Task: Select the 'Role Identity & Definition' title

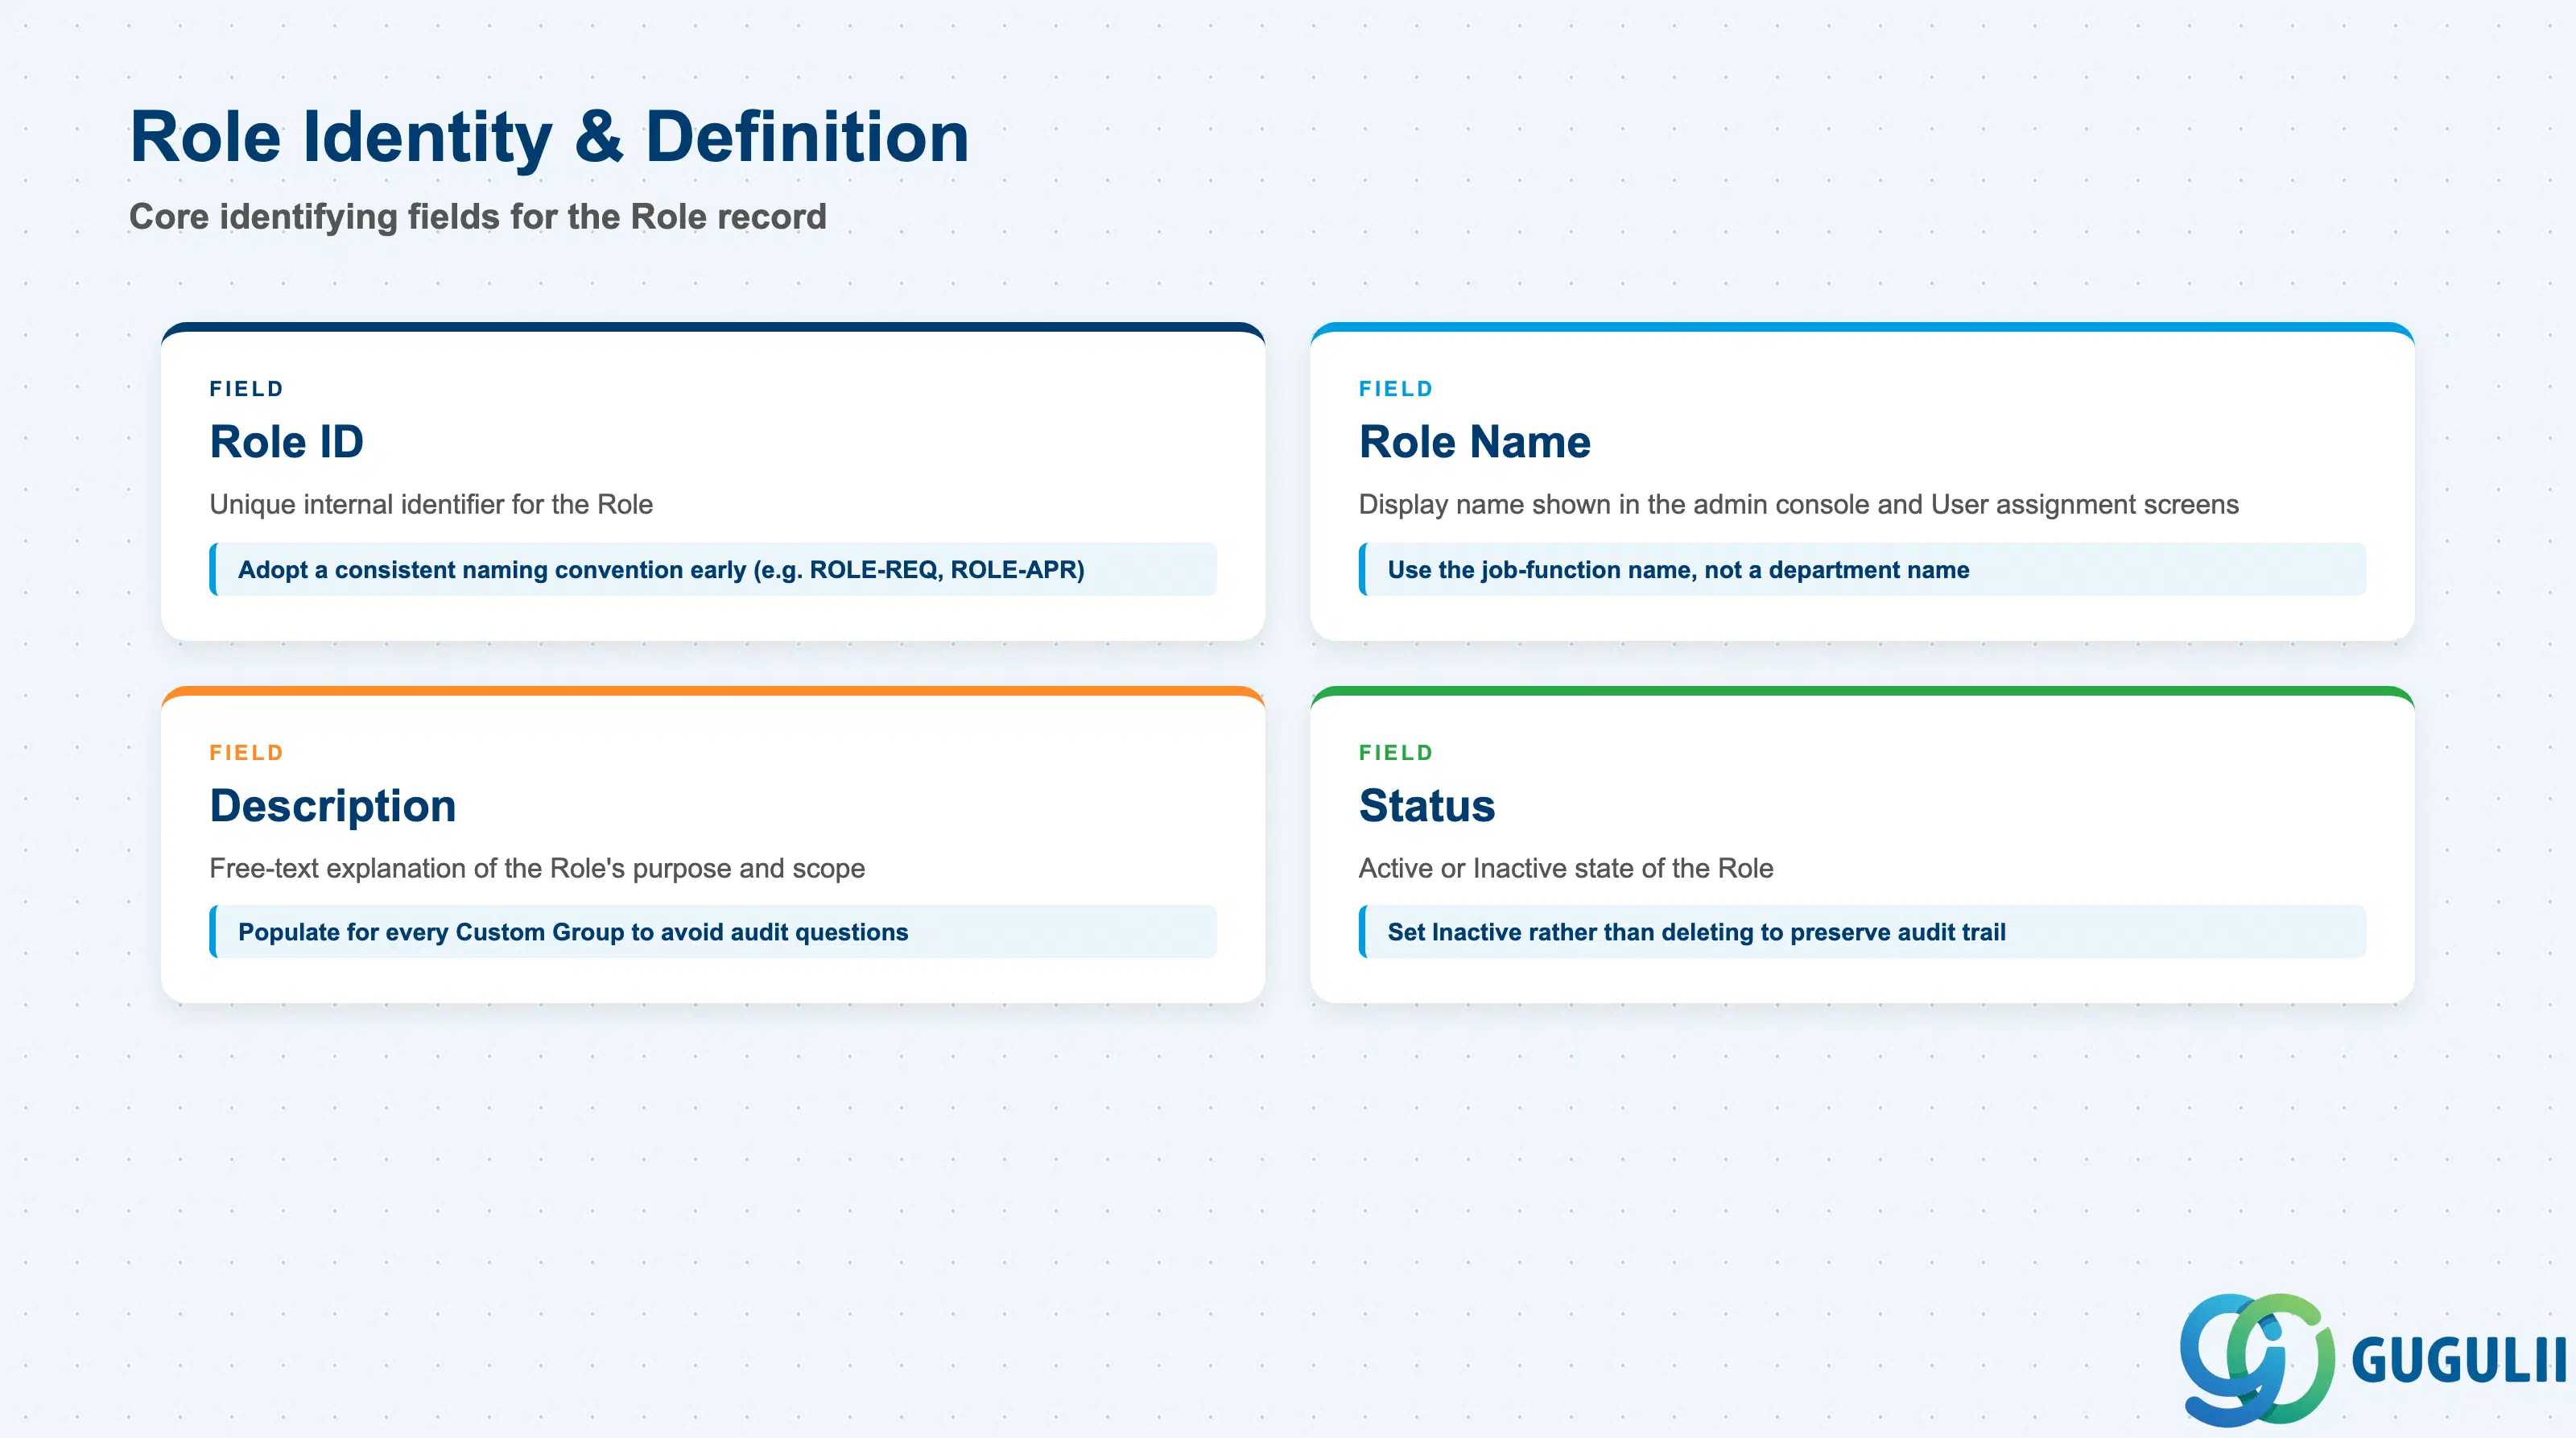Action: (x=549, y=136)
